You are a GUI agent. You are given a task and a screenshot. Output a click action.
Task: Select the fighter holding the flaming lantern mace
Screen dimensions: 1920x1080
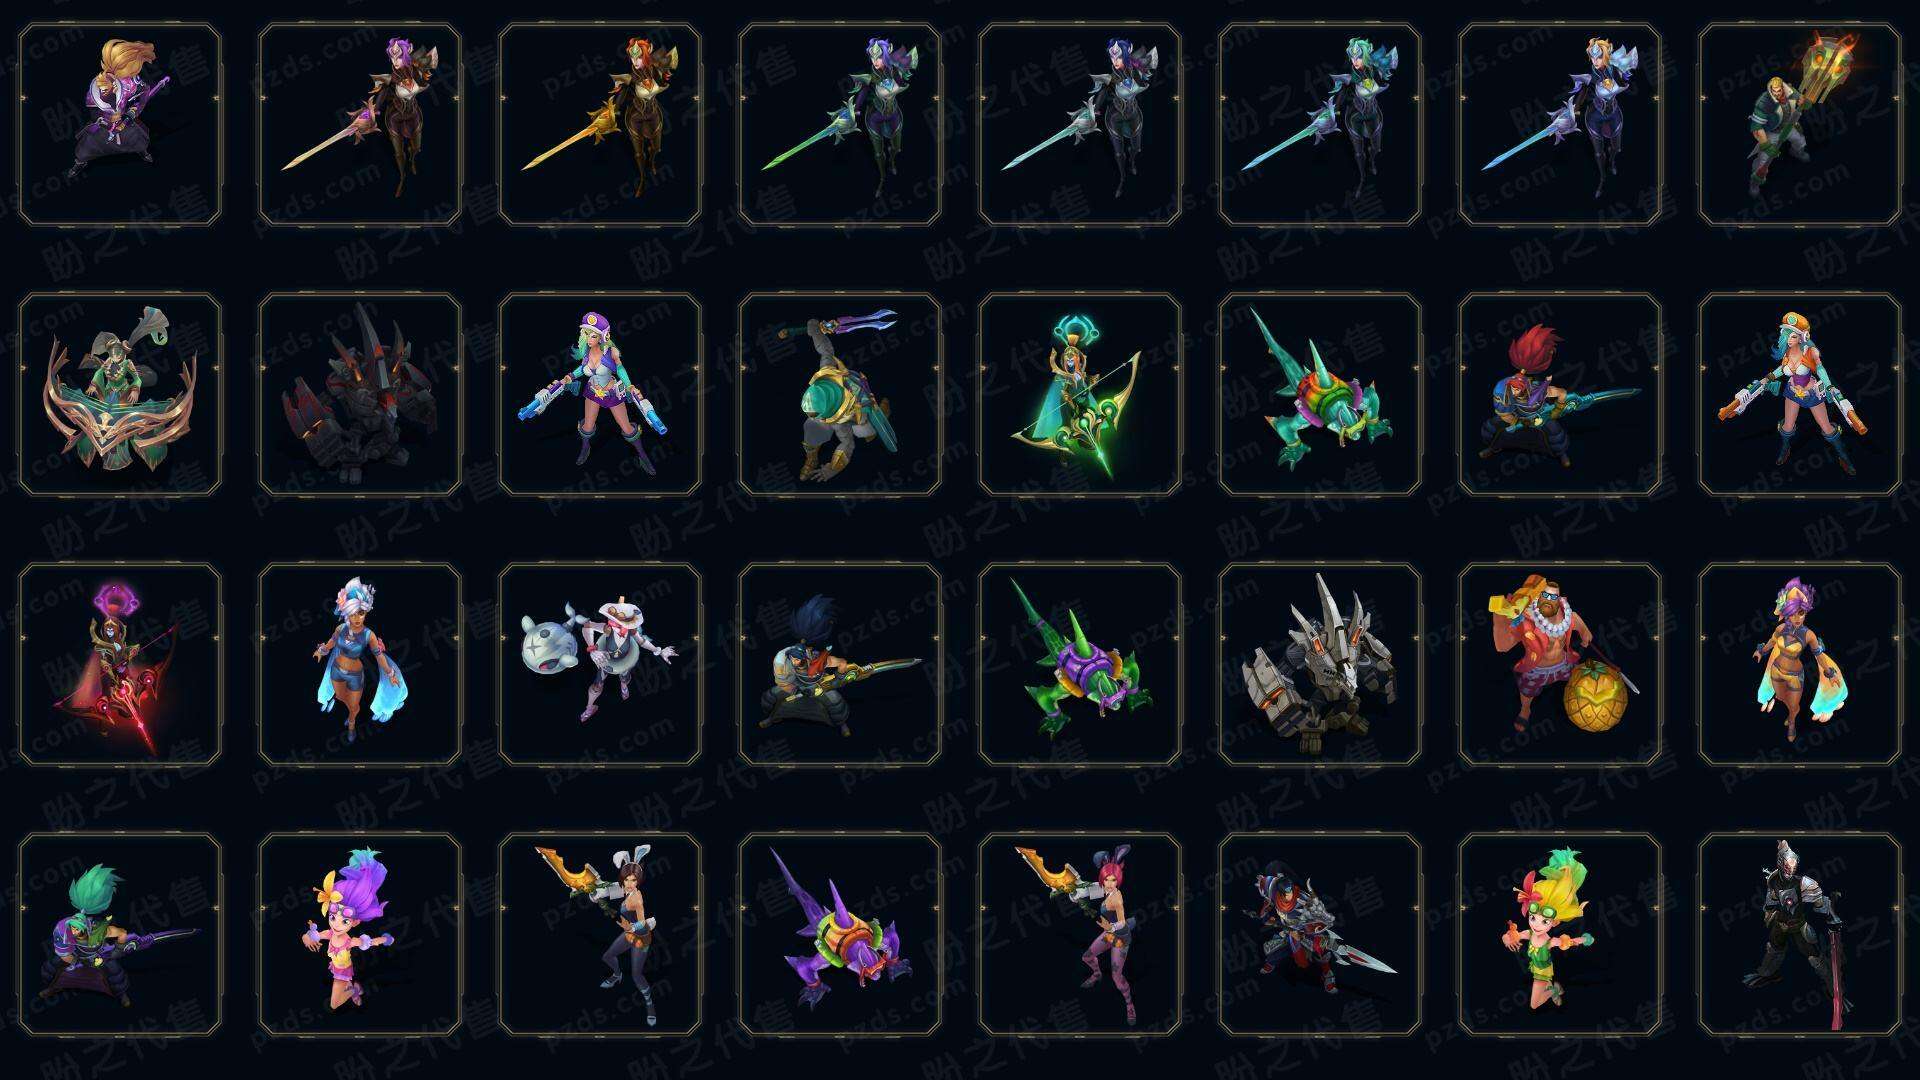[x=1800, y=125]
